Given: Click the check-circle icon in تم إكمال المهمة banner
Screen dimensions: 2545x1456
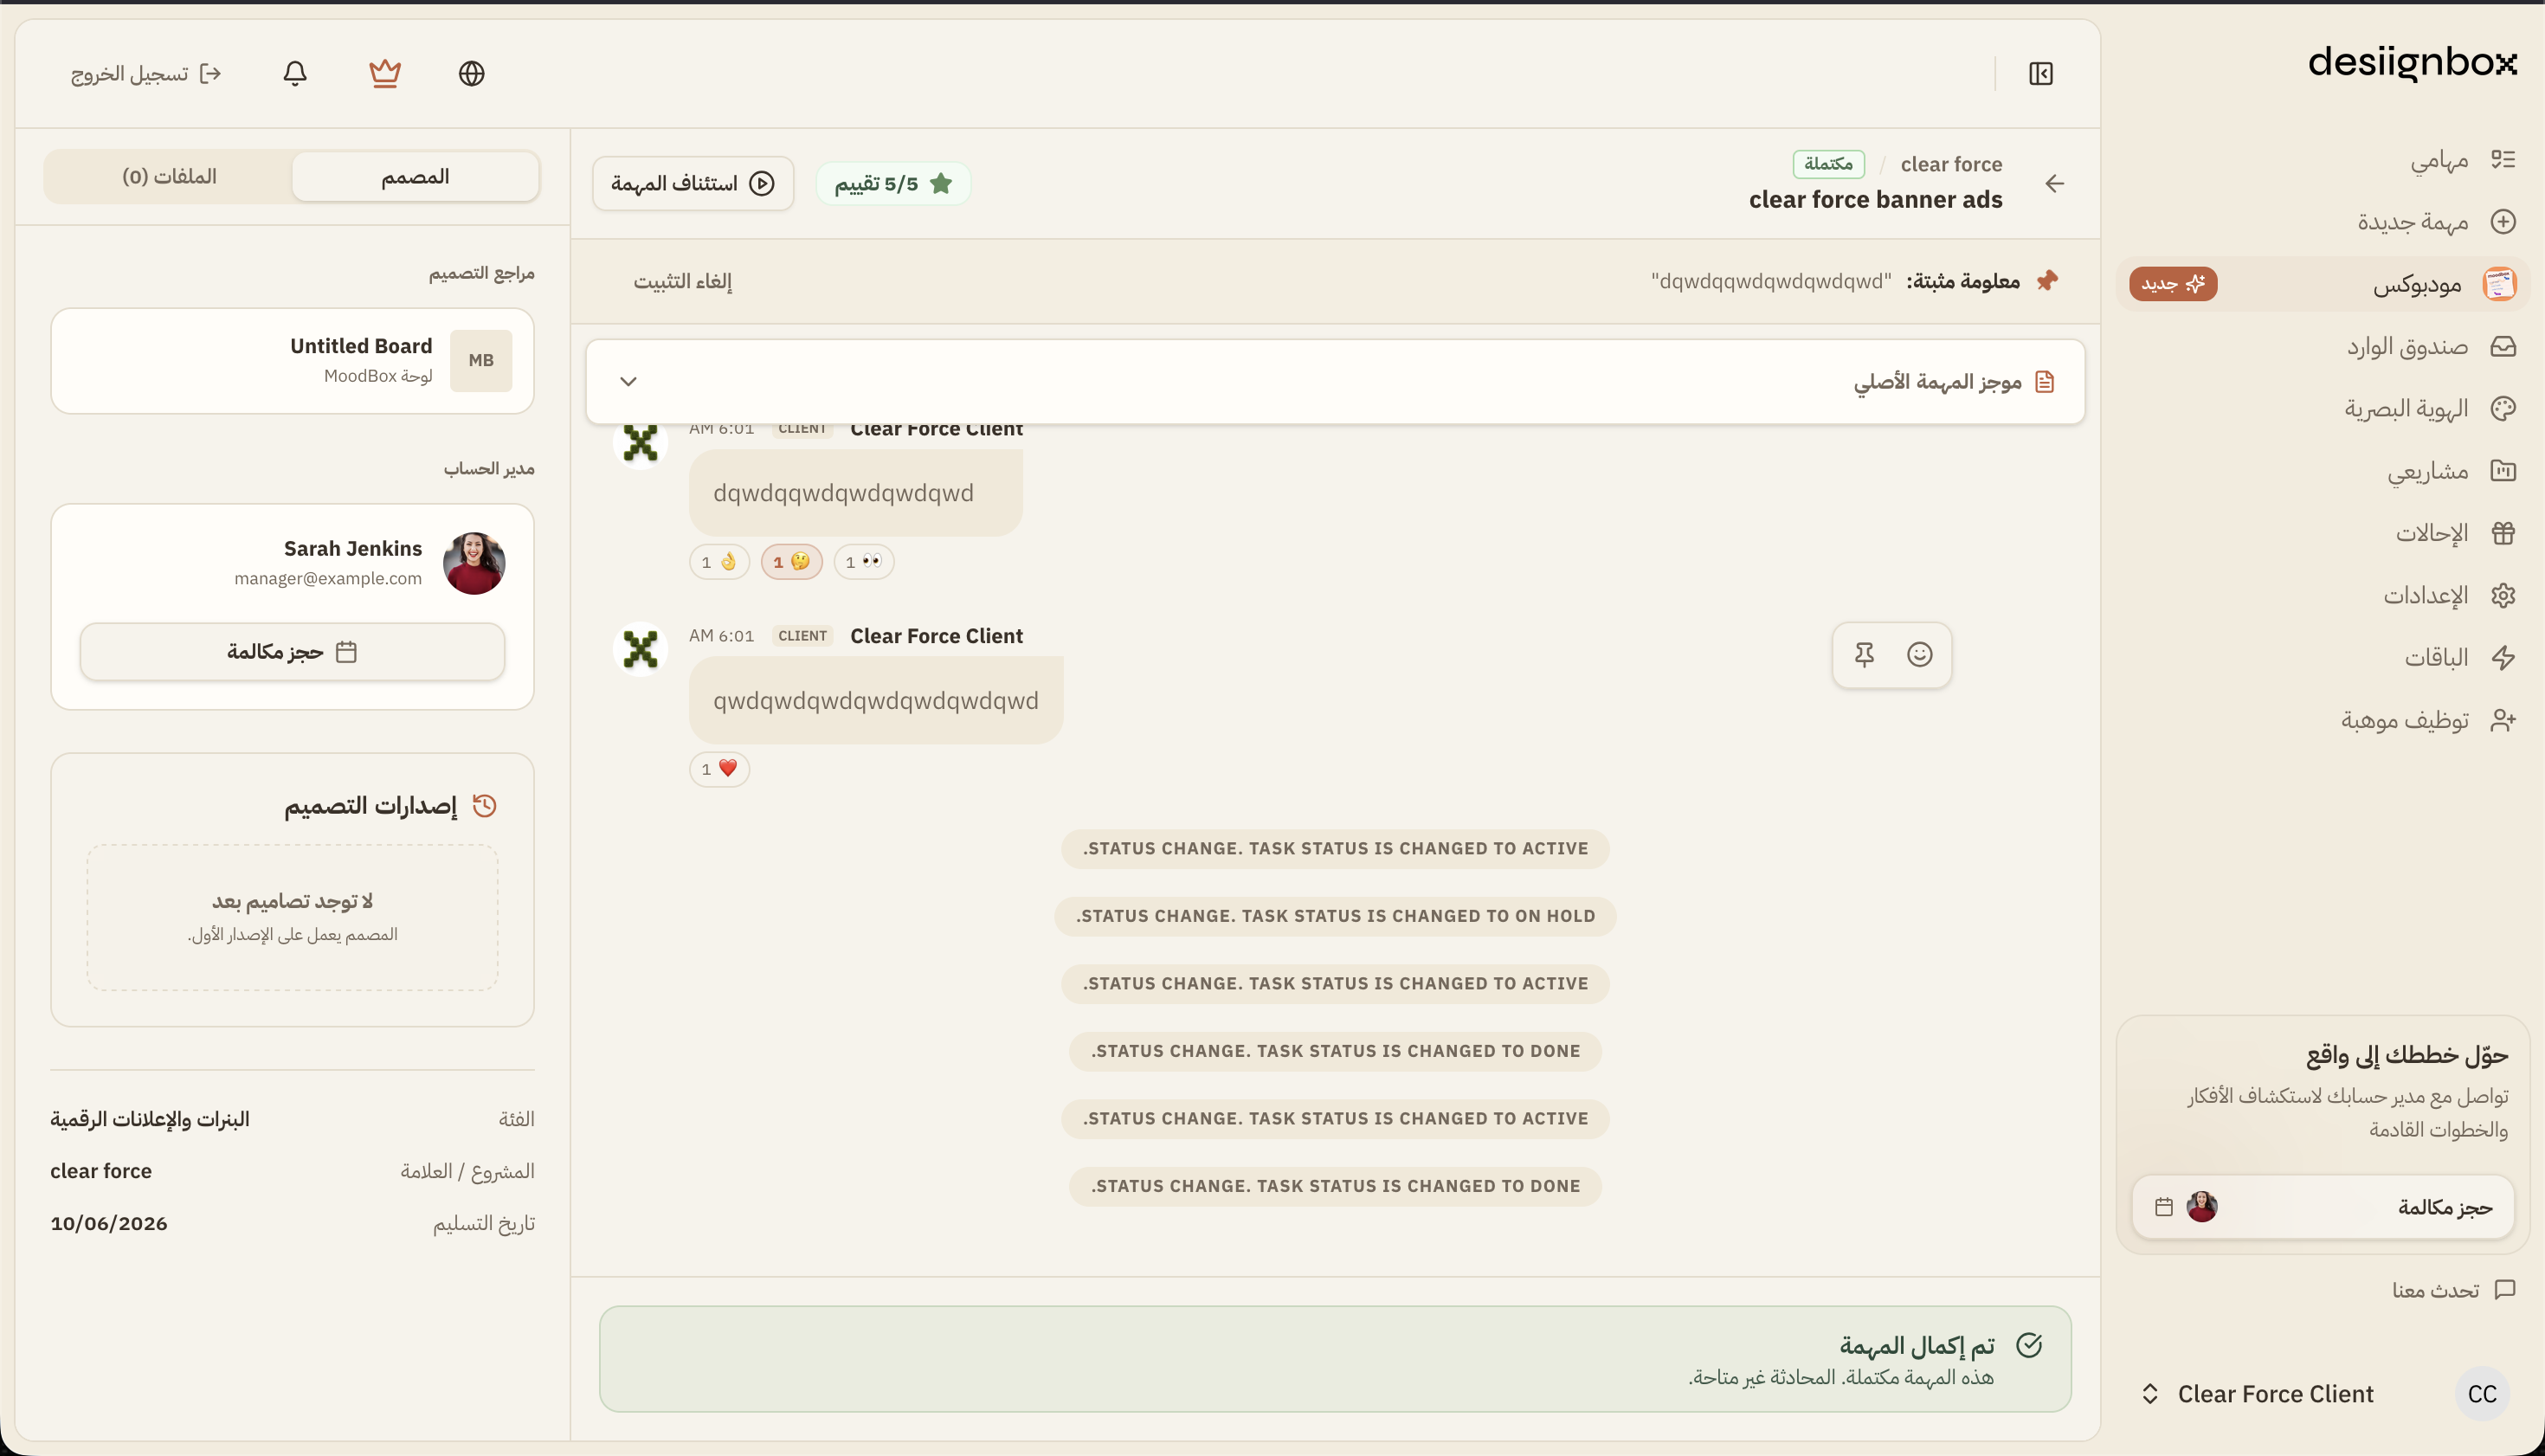Looking at the screenshot, I should click(x=2029, y=1345).
